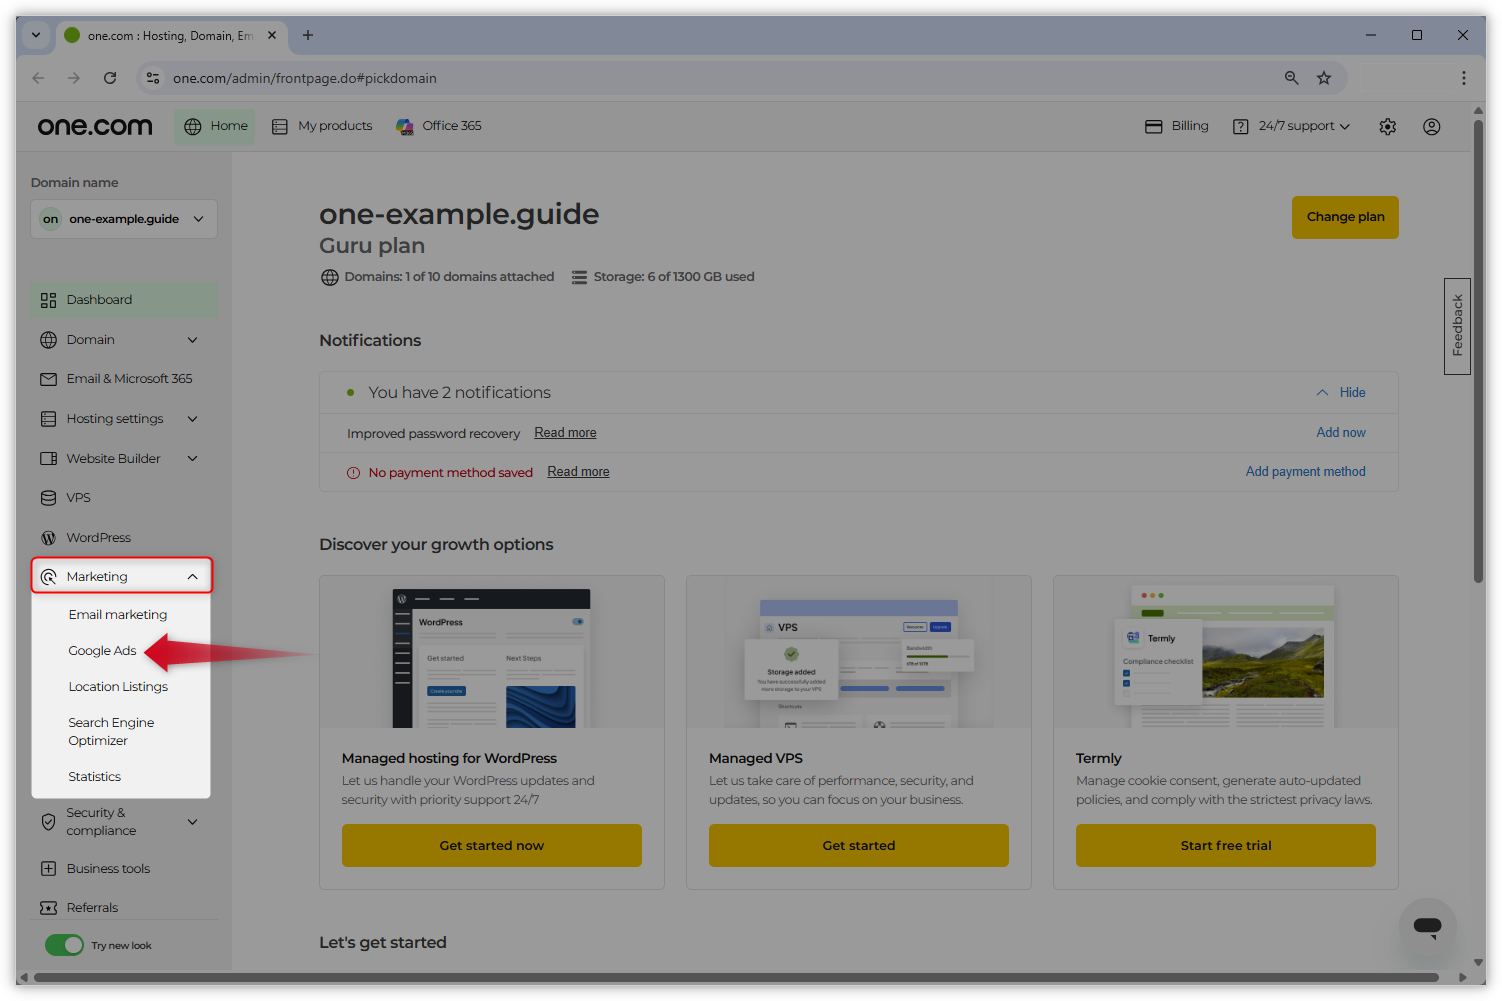Screen dimensions: 1502x1001
Task: Open Search Engine Optimizer
Action: click(111, 731)
